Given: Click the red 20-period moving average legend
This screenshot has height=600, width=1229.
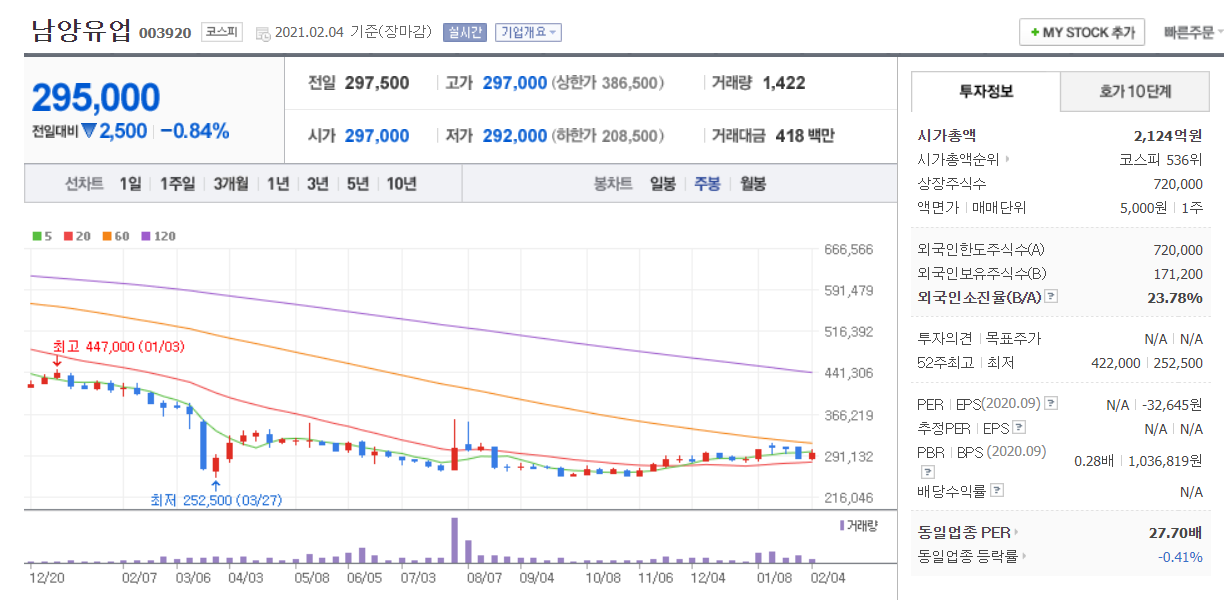Looking at the screenshot, I should pyautogui.click(x=77, y=236).
